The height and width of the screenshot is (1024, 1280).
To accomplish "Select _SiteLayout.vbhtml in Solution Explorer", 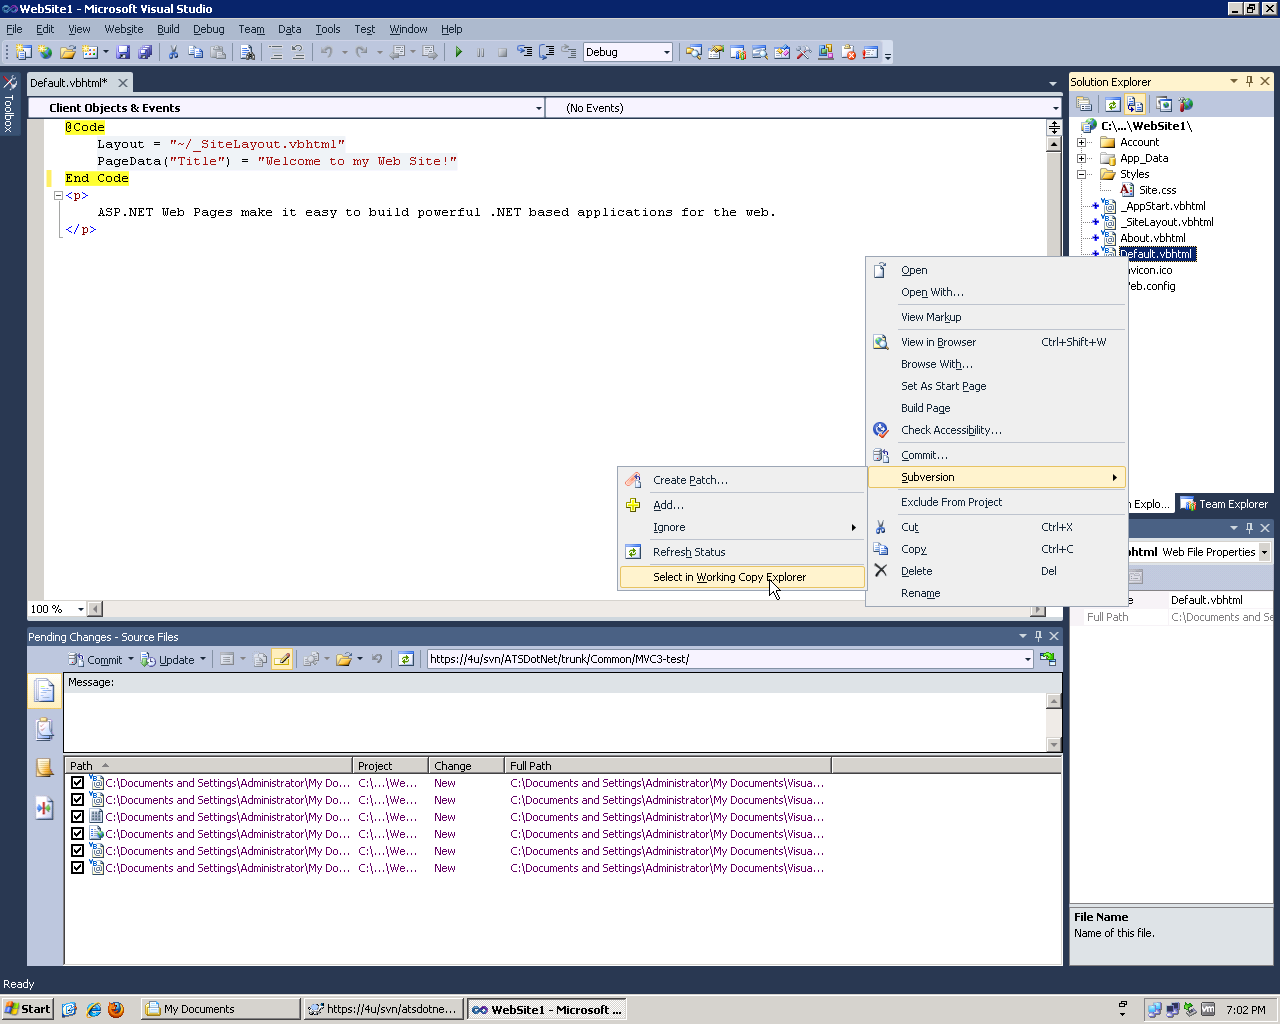I will pyautogui.click(x=1167, y=222).
